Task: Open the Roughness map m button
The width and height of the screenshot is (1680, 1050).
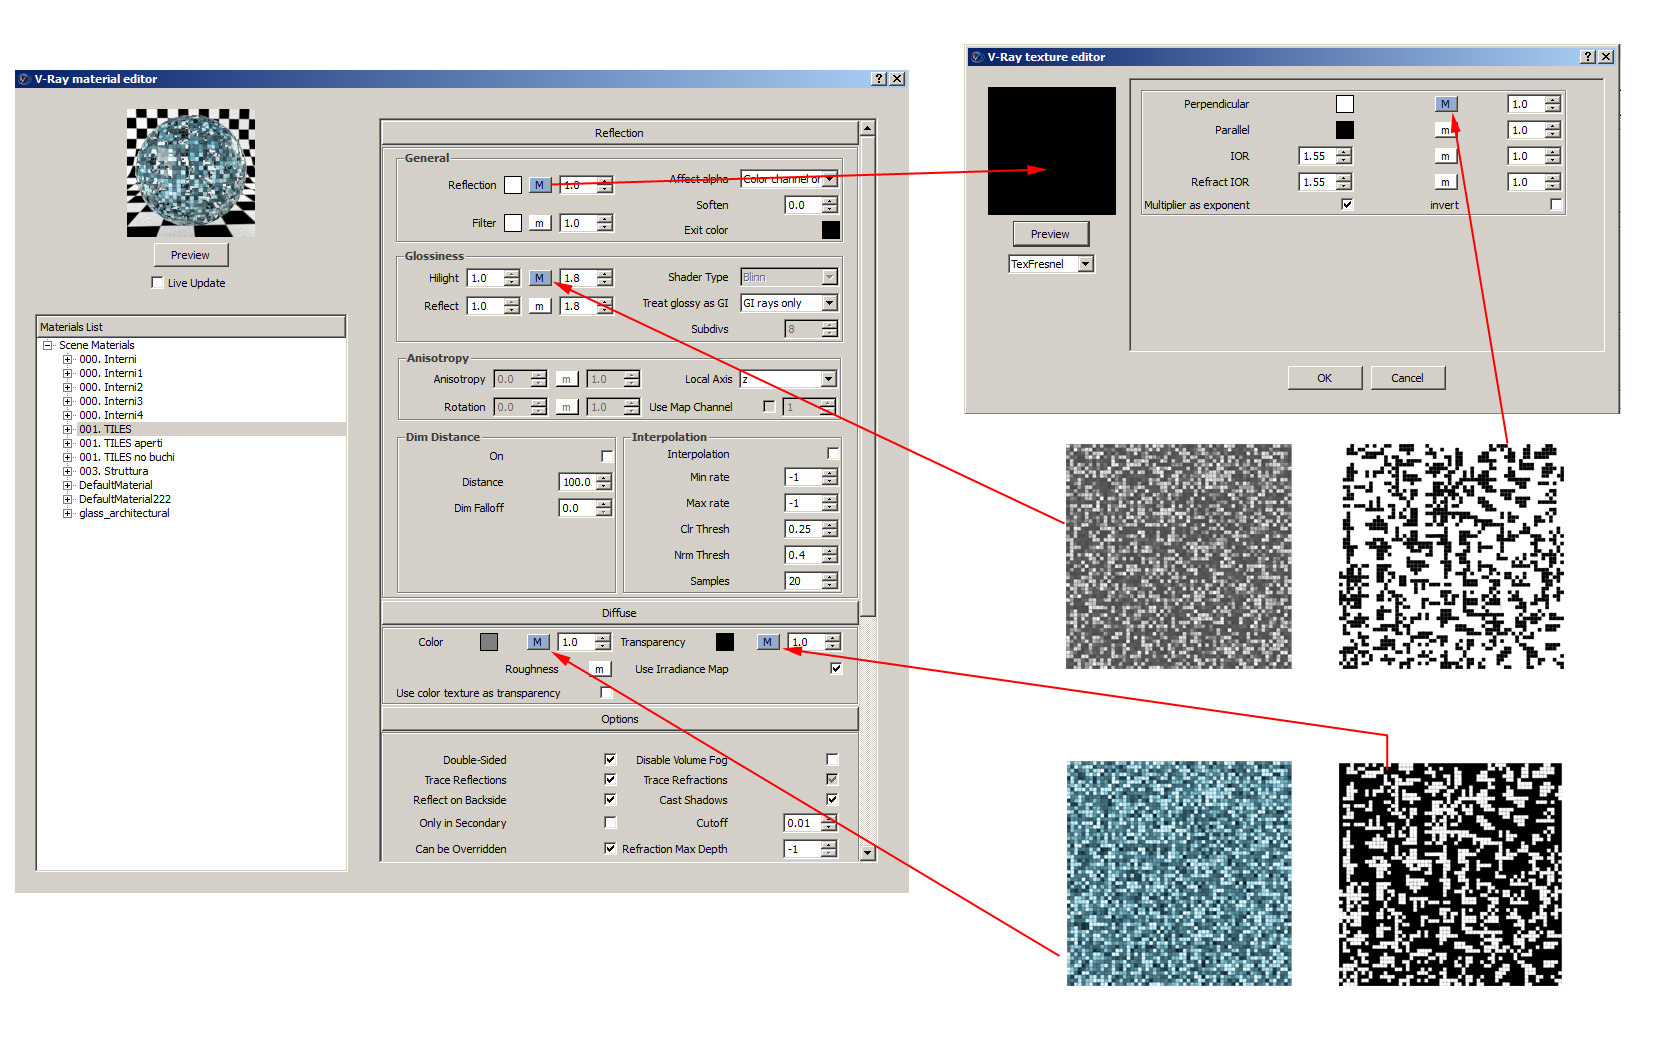Action: [x=599, y=669]
